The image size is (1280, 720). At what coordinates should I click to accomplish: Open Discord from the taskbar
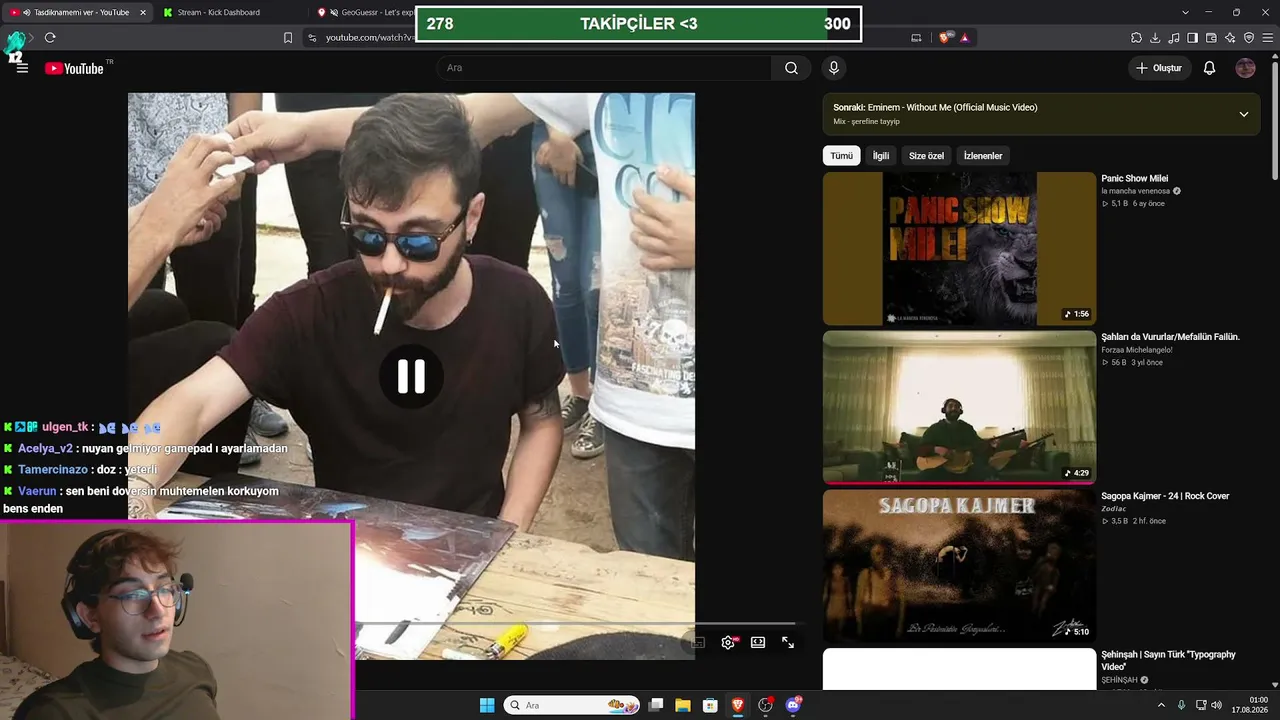pos(793,705)
